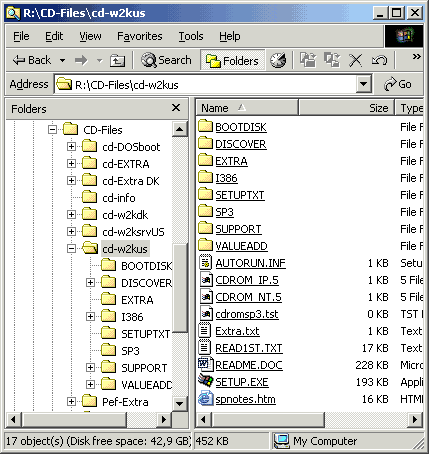Open the Favorites menu
This screenshot has height=454, width=429.
pos(140,36)
